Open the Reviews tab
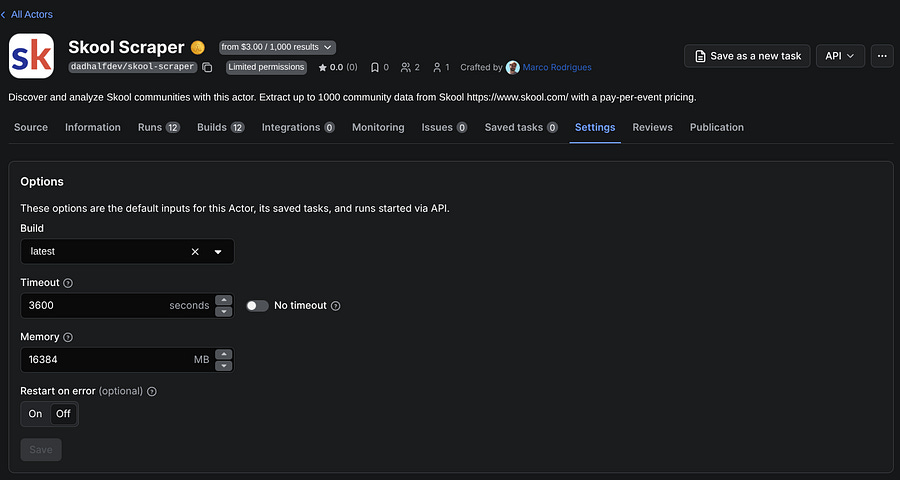The width and height of the screenshot is (900, 480). 653,127
